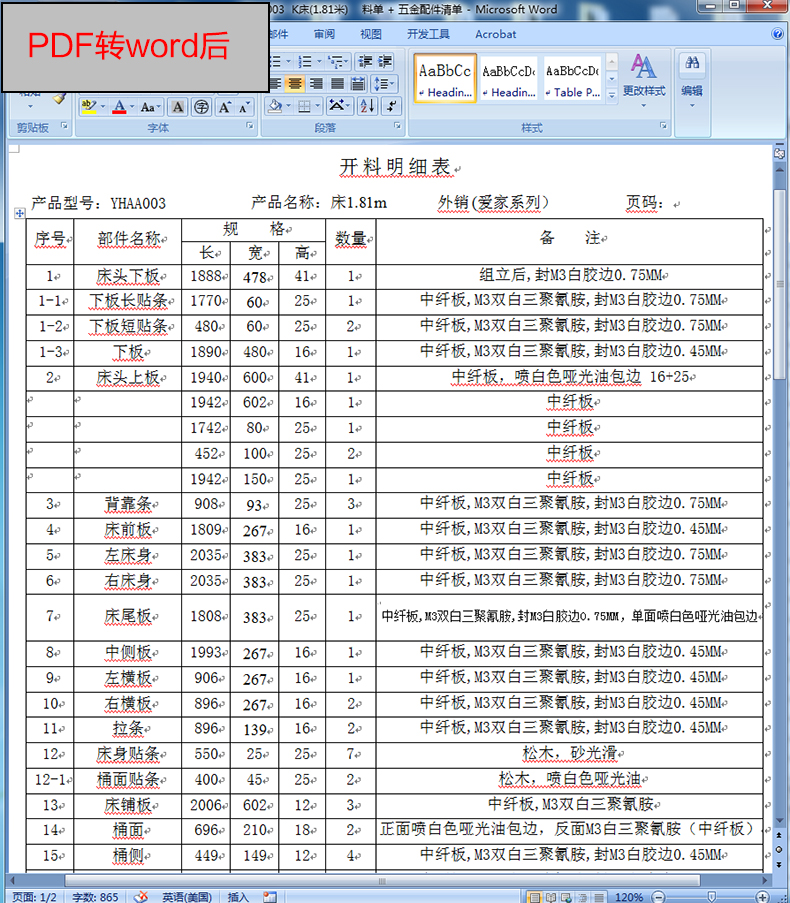
Task: Apply the Table P... style
Action: [x=572, y=79]
